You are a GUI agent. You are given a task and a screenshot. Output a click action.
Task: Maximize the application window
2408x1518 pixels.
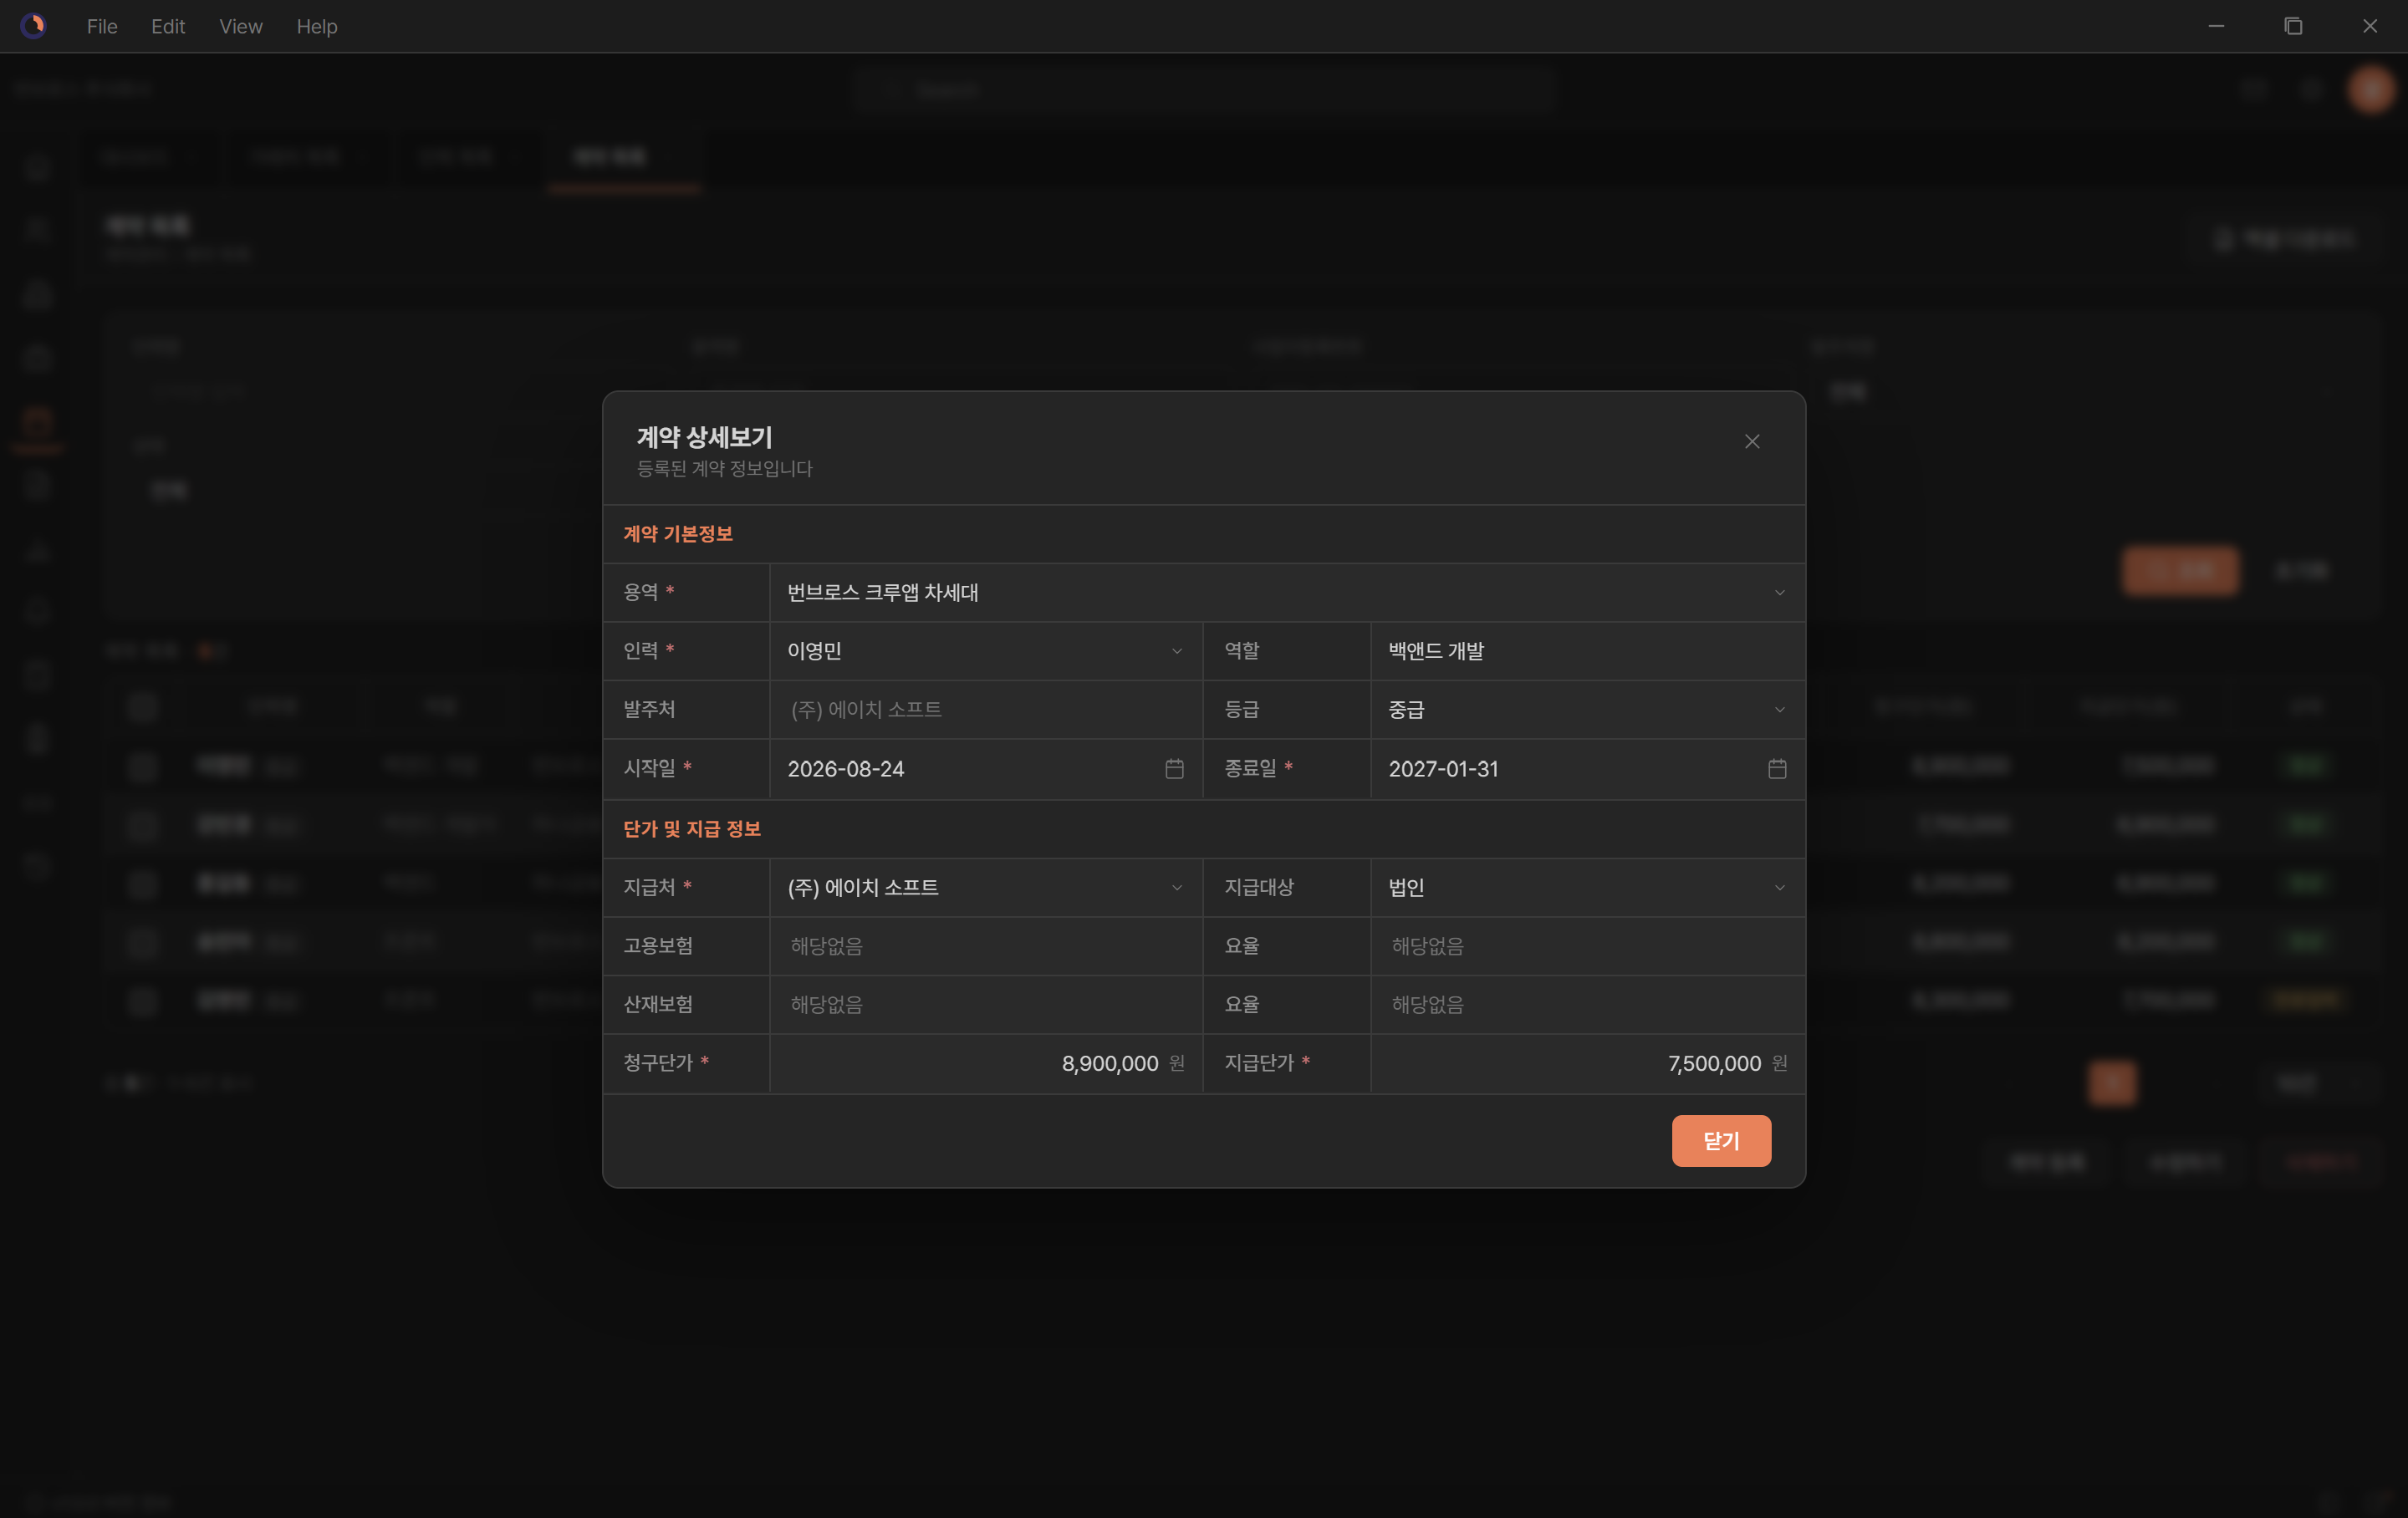(2293, 26)
